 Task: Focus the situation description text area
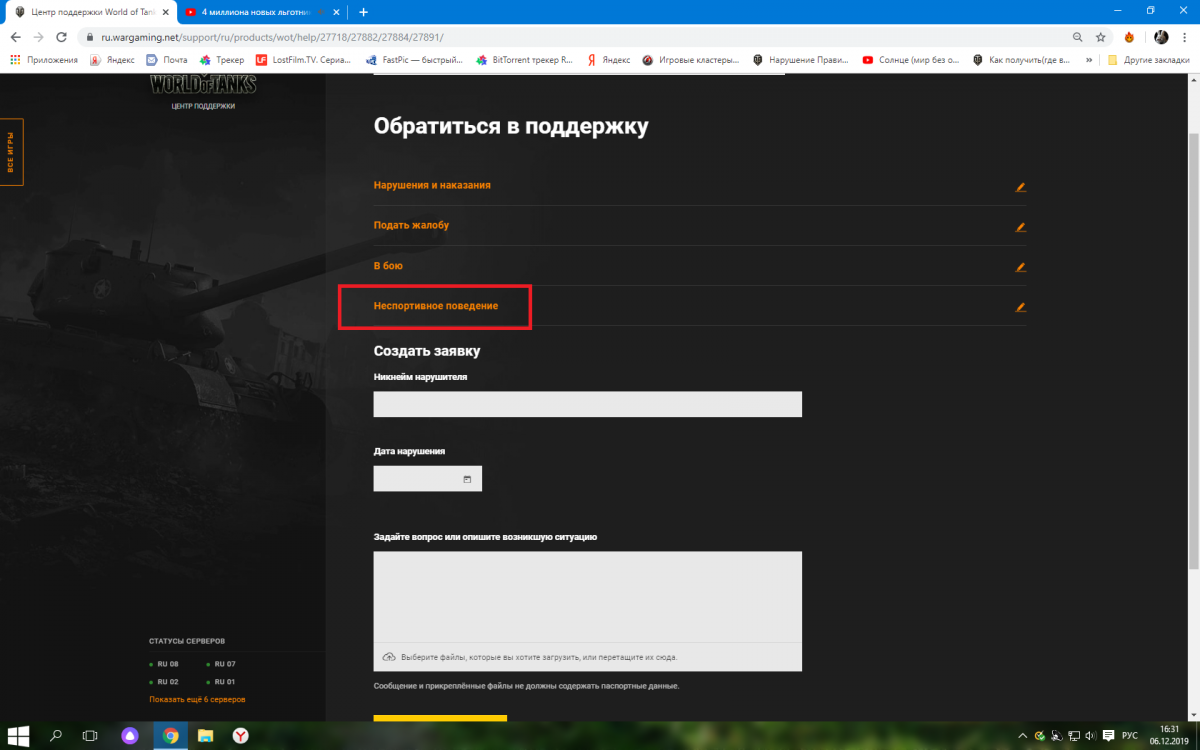pos(588,596)
